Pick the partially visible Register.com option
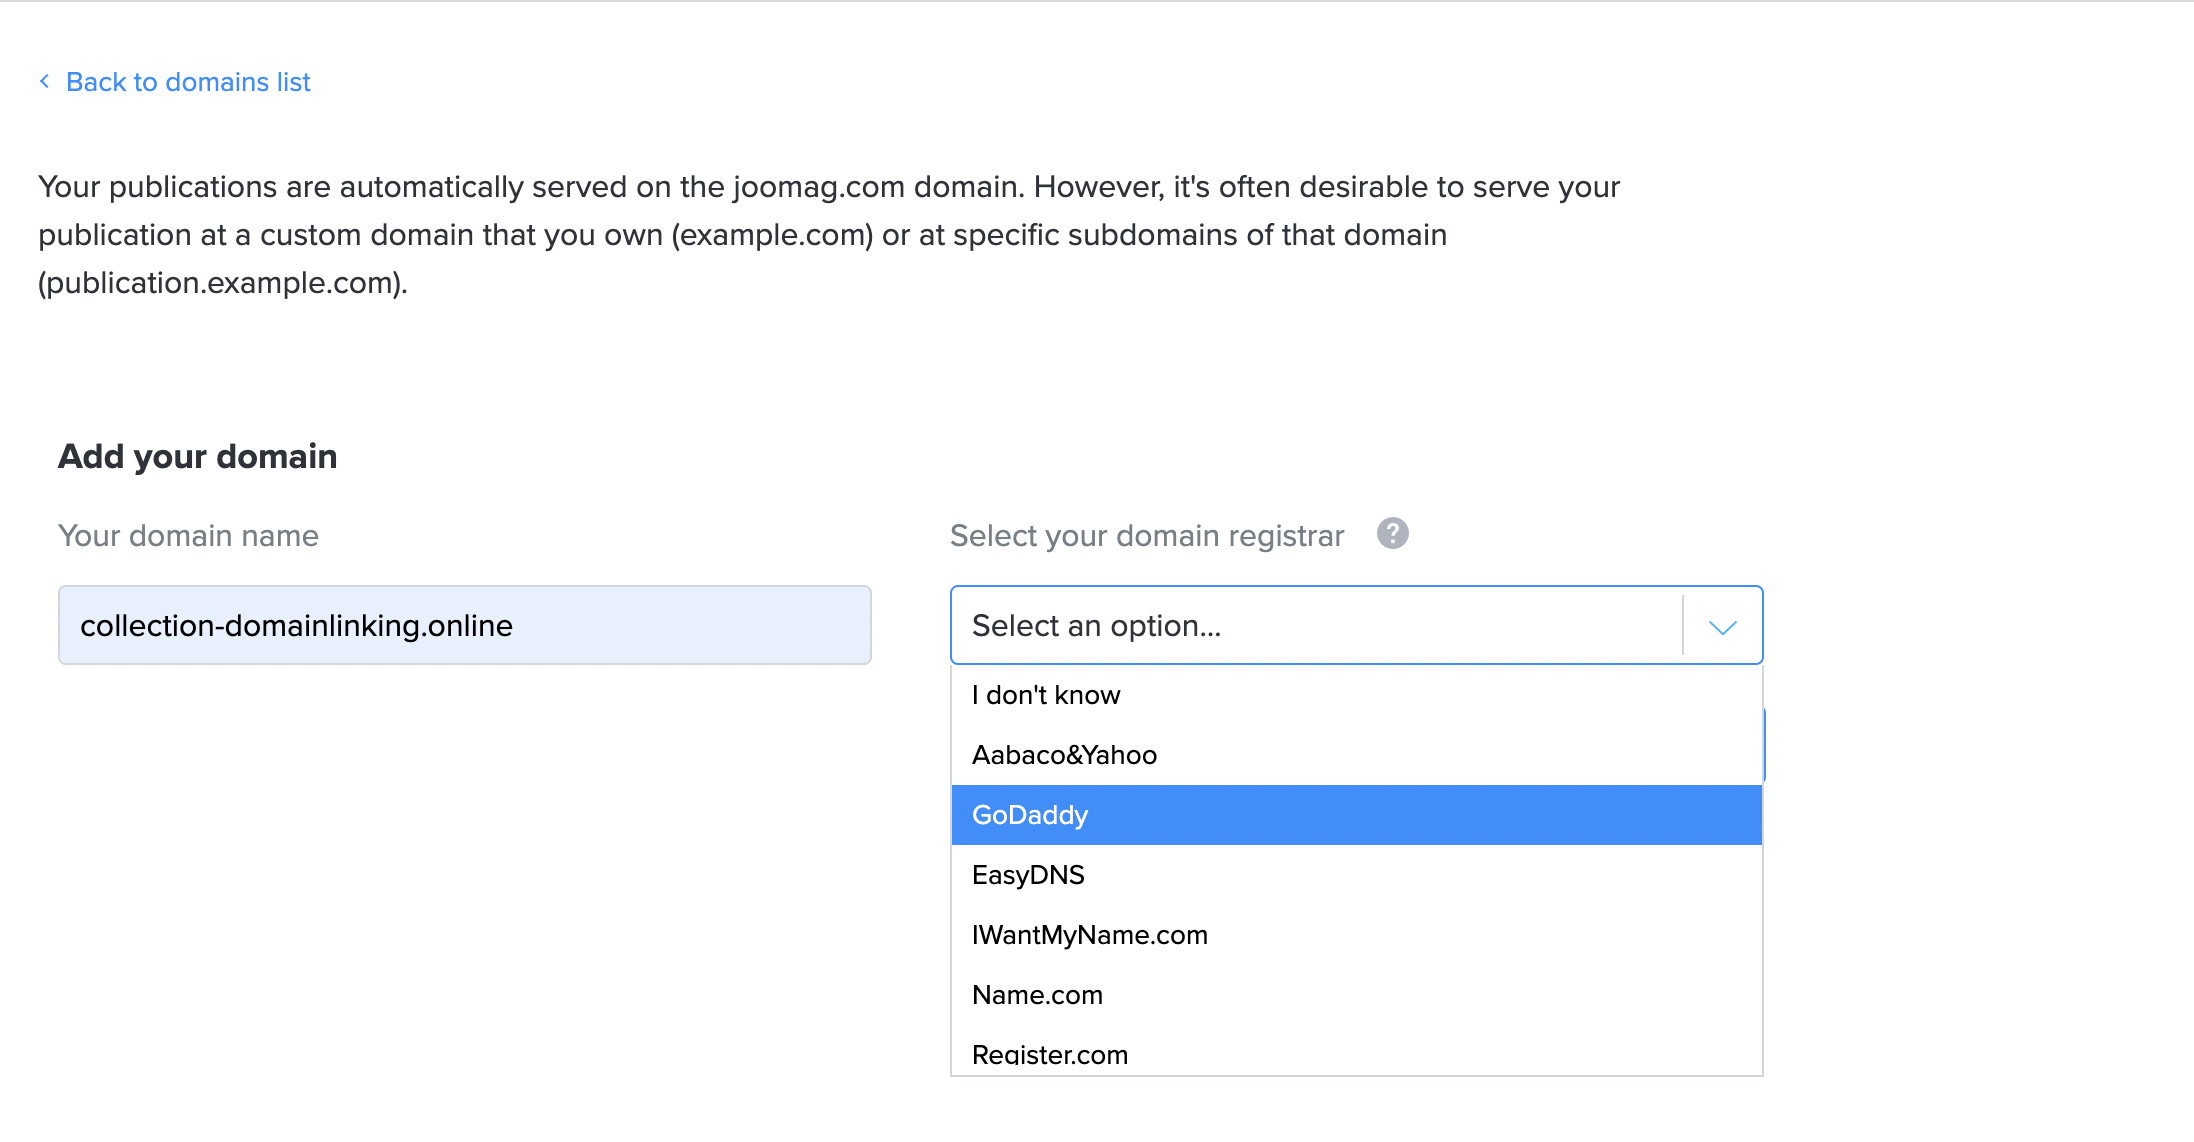This screenshot has height=1142, width=2194. (x=1050, y=1055)
